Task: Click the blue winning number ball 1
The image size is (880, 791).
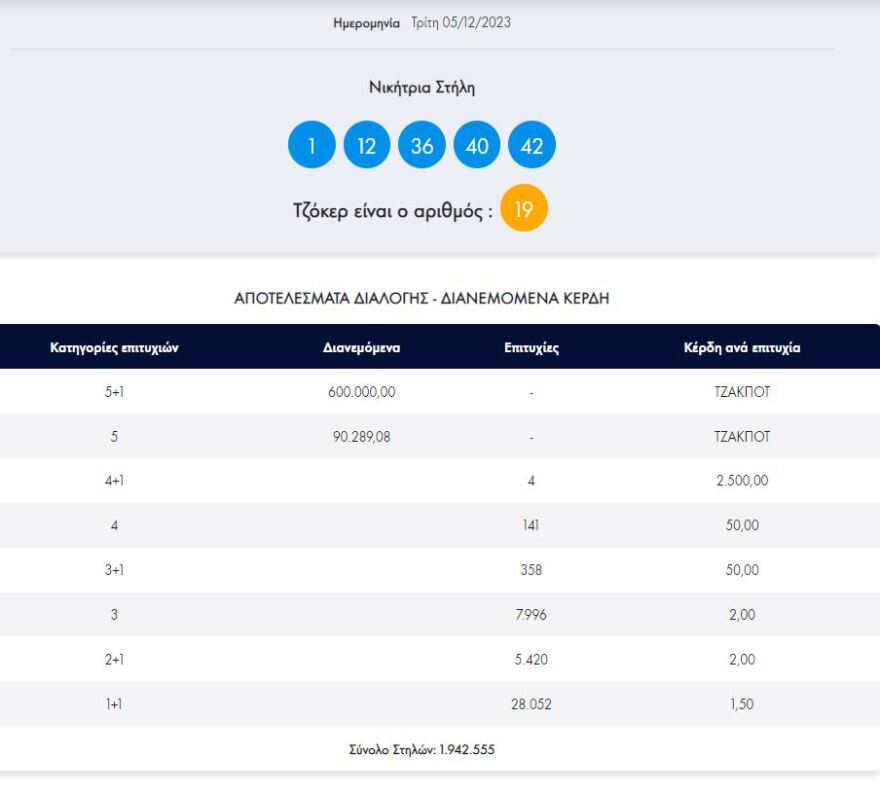Action: (x=312, y=146)
